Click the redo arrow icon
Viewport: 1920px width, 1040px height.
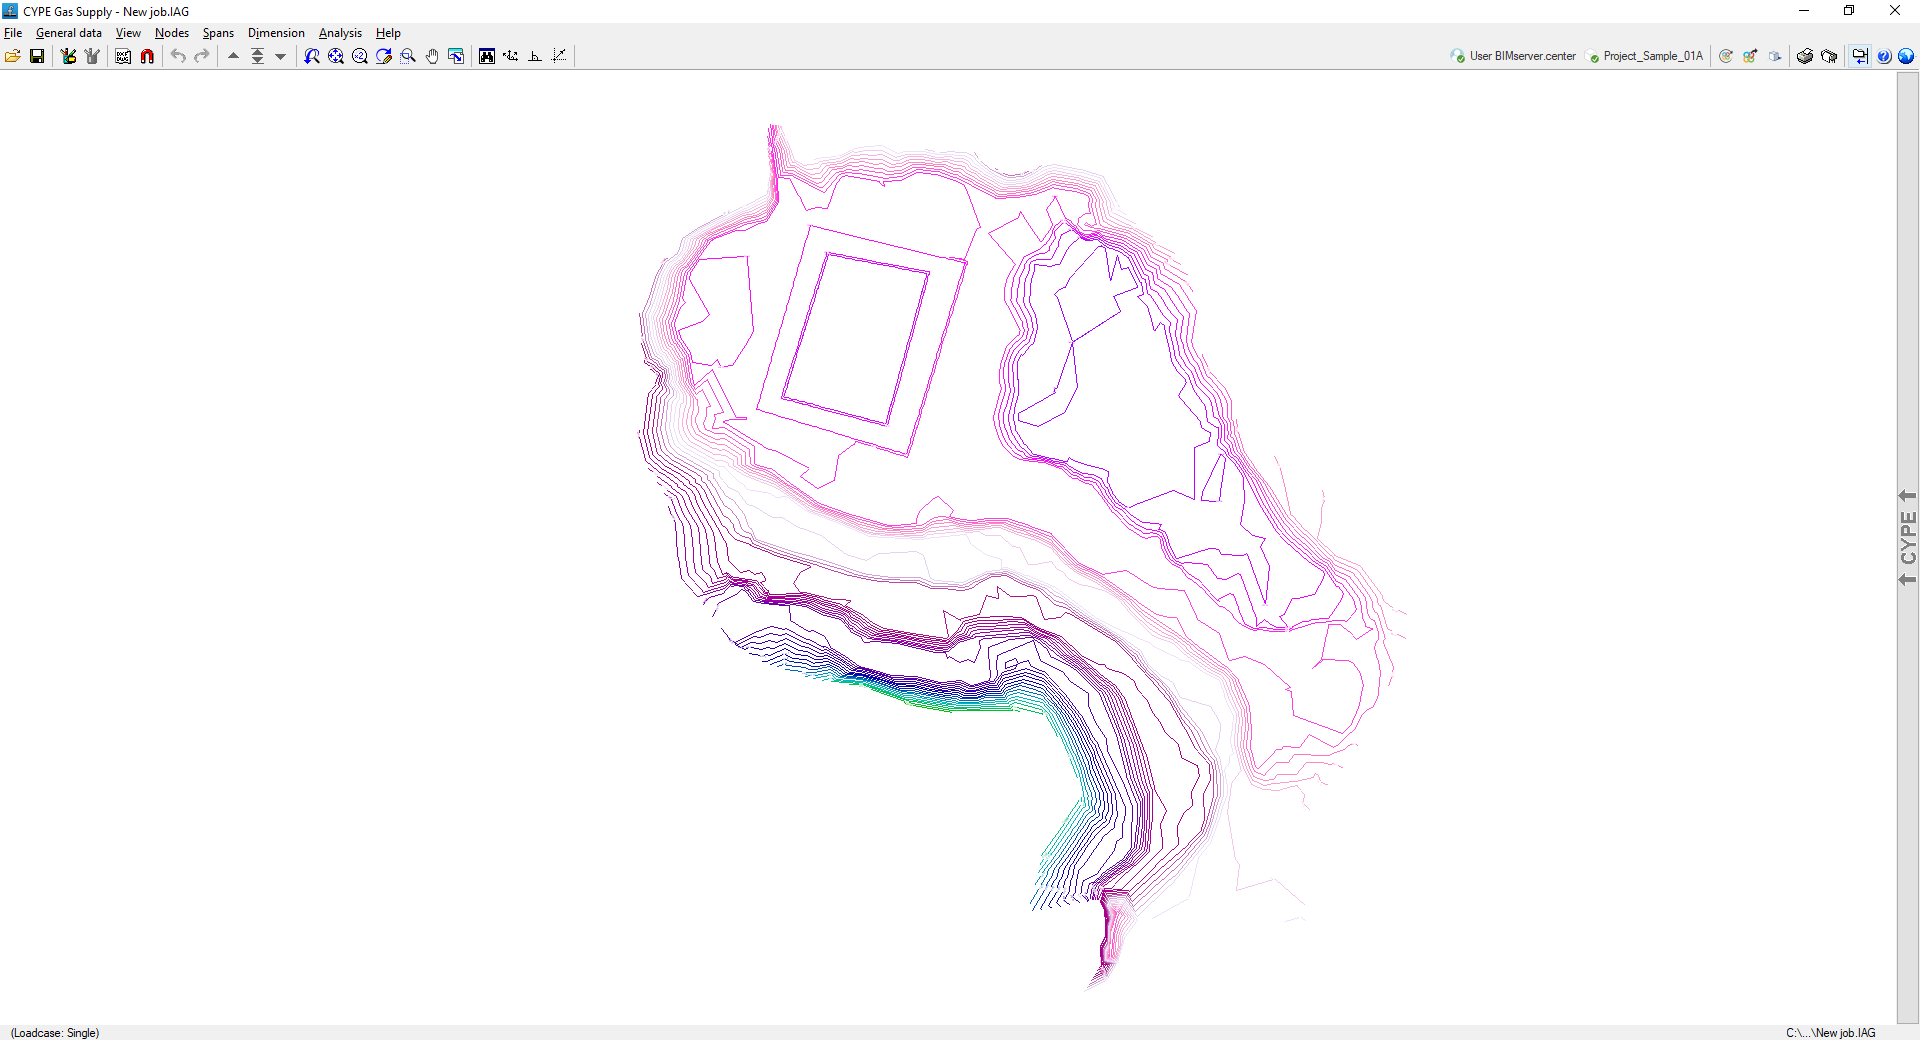tap(202, 56)
